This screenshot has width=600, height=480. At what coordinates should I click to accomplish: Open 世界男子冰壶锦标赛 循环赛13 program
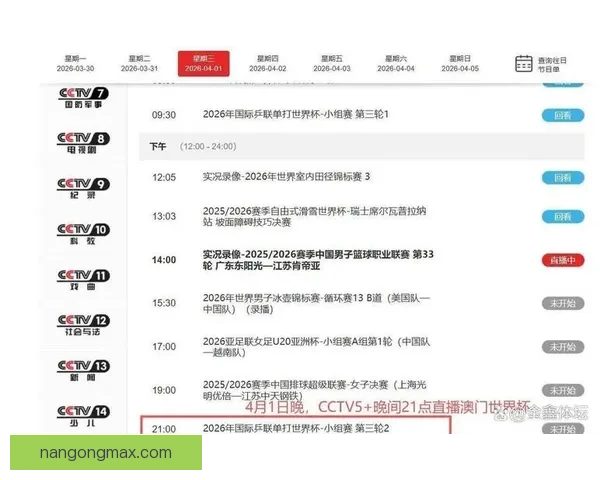point(316,304)
